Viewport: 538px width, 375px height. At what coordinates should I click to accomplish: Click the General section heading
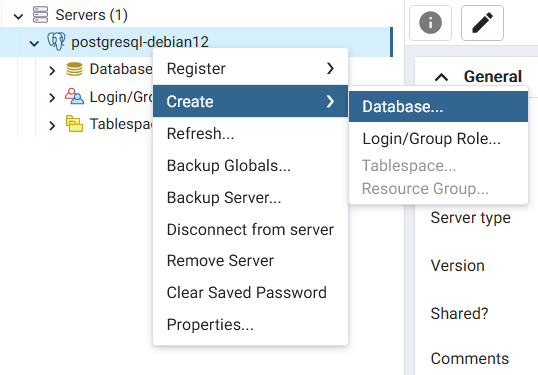493,76
